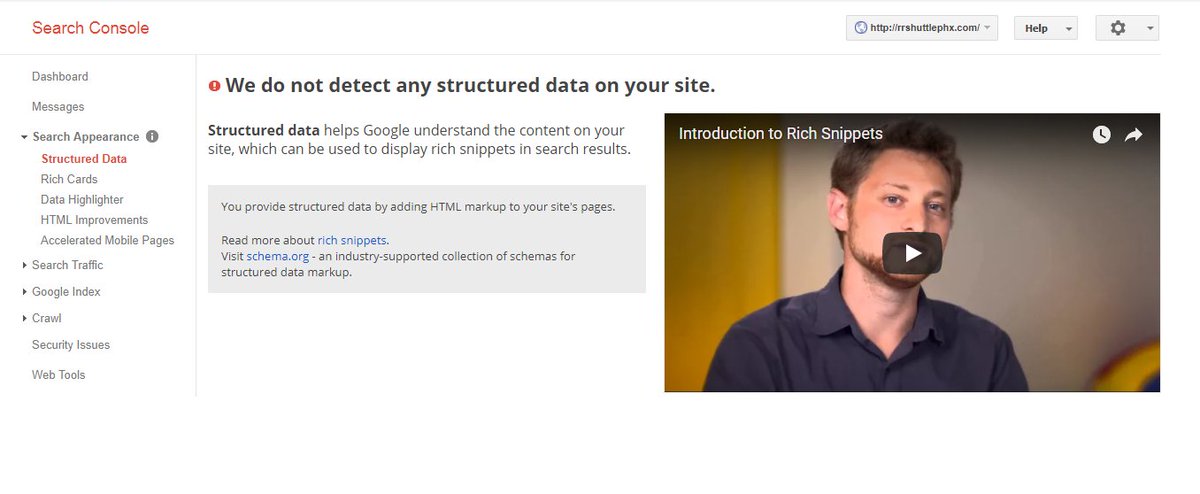Open Messages in sidebar
Image resolution: width=1200 pixels, height=494 pixels.
pyautogui.click(x=58, y=107)
